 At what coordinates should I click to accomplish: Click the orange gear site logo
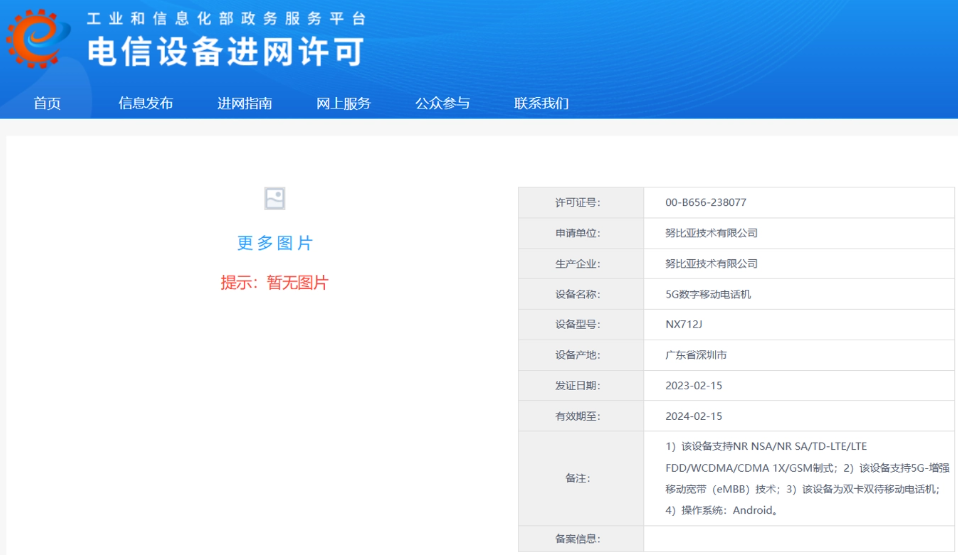(x=37, y=38)
